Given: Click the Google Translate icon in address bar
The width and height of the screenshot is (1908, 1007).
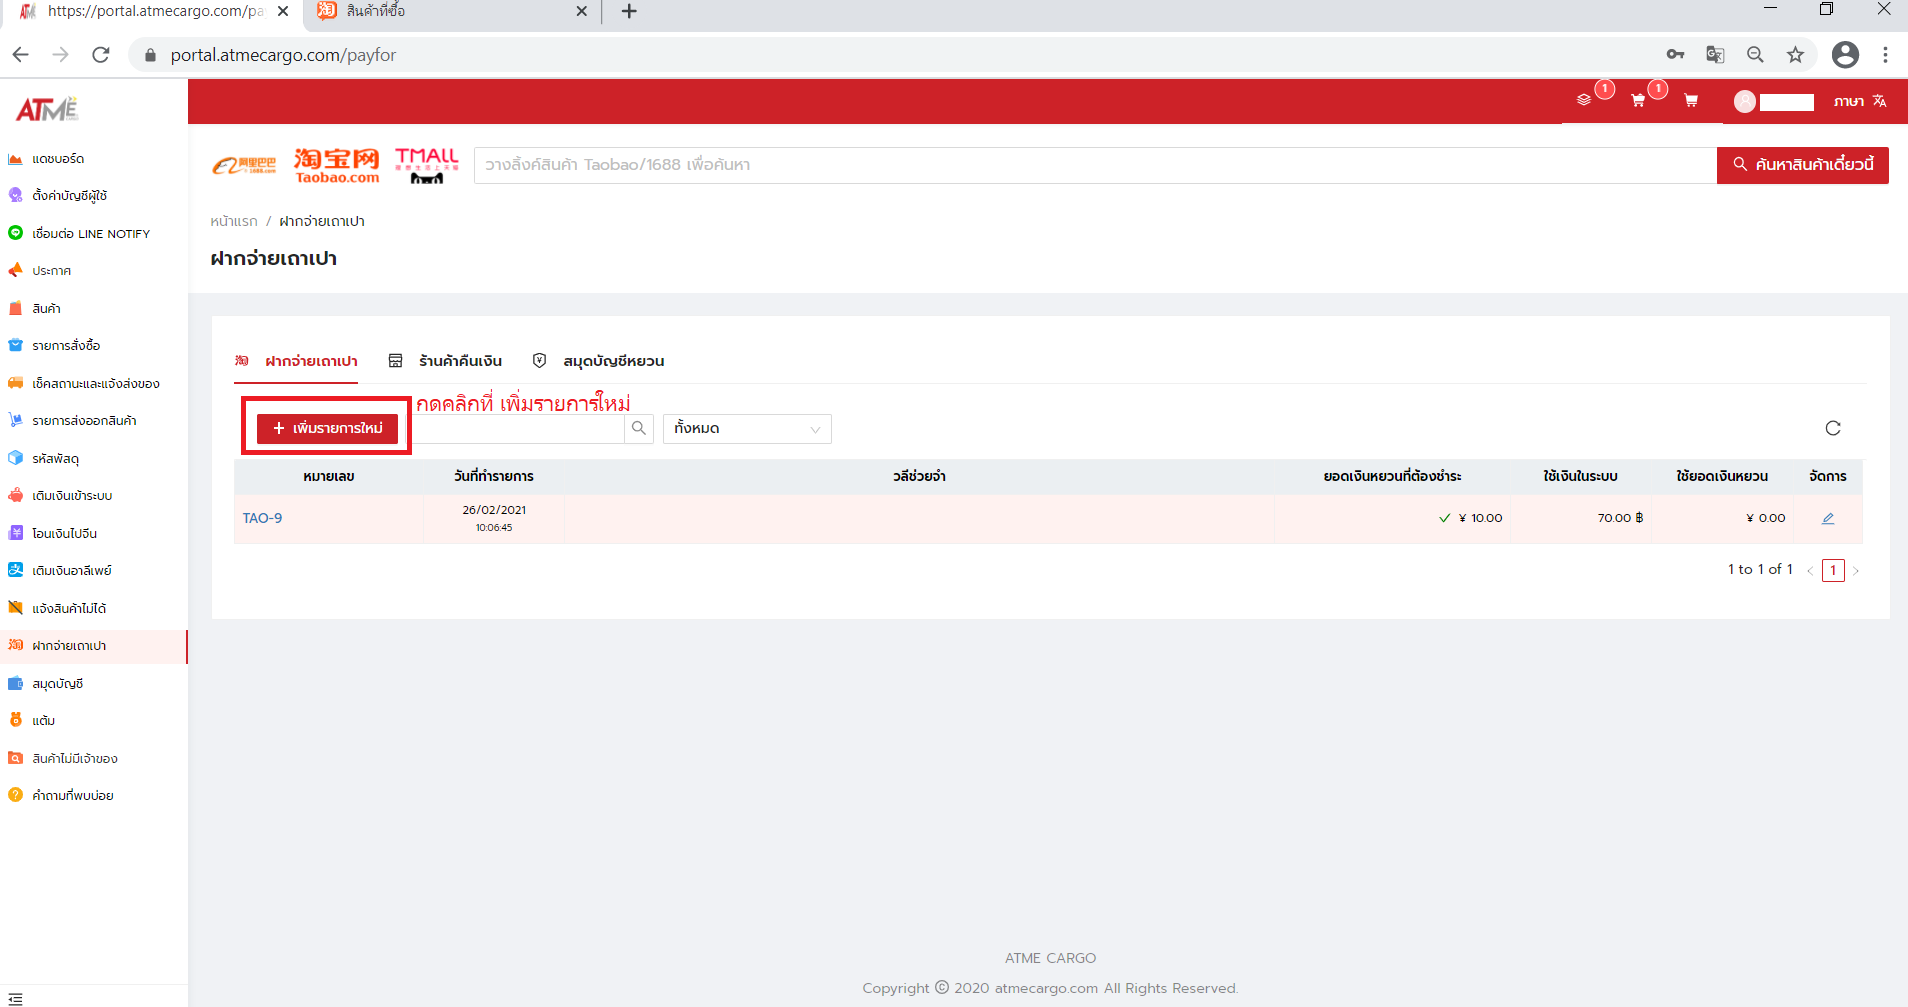Looking at the screenshot, I should pos(1715,55).
